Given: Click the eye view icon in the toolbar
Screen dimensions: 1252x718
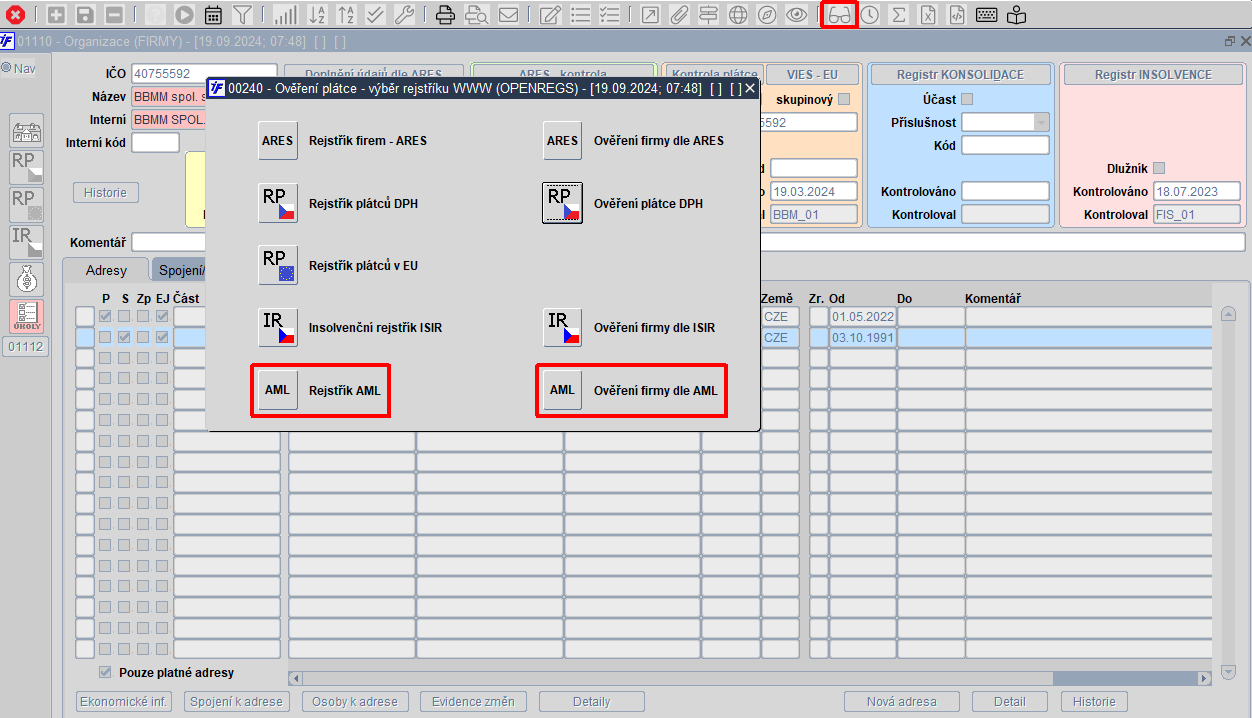Looking at the screenshot, I should point(797,15).
